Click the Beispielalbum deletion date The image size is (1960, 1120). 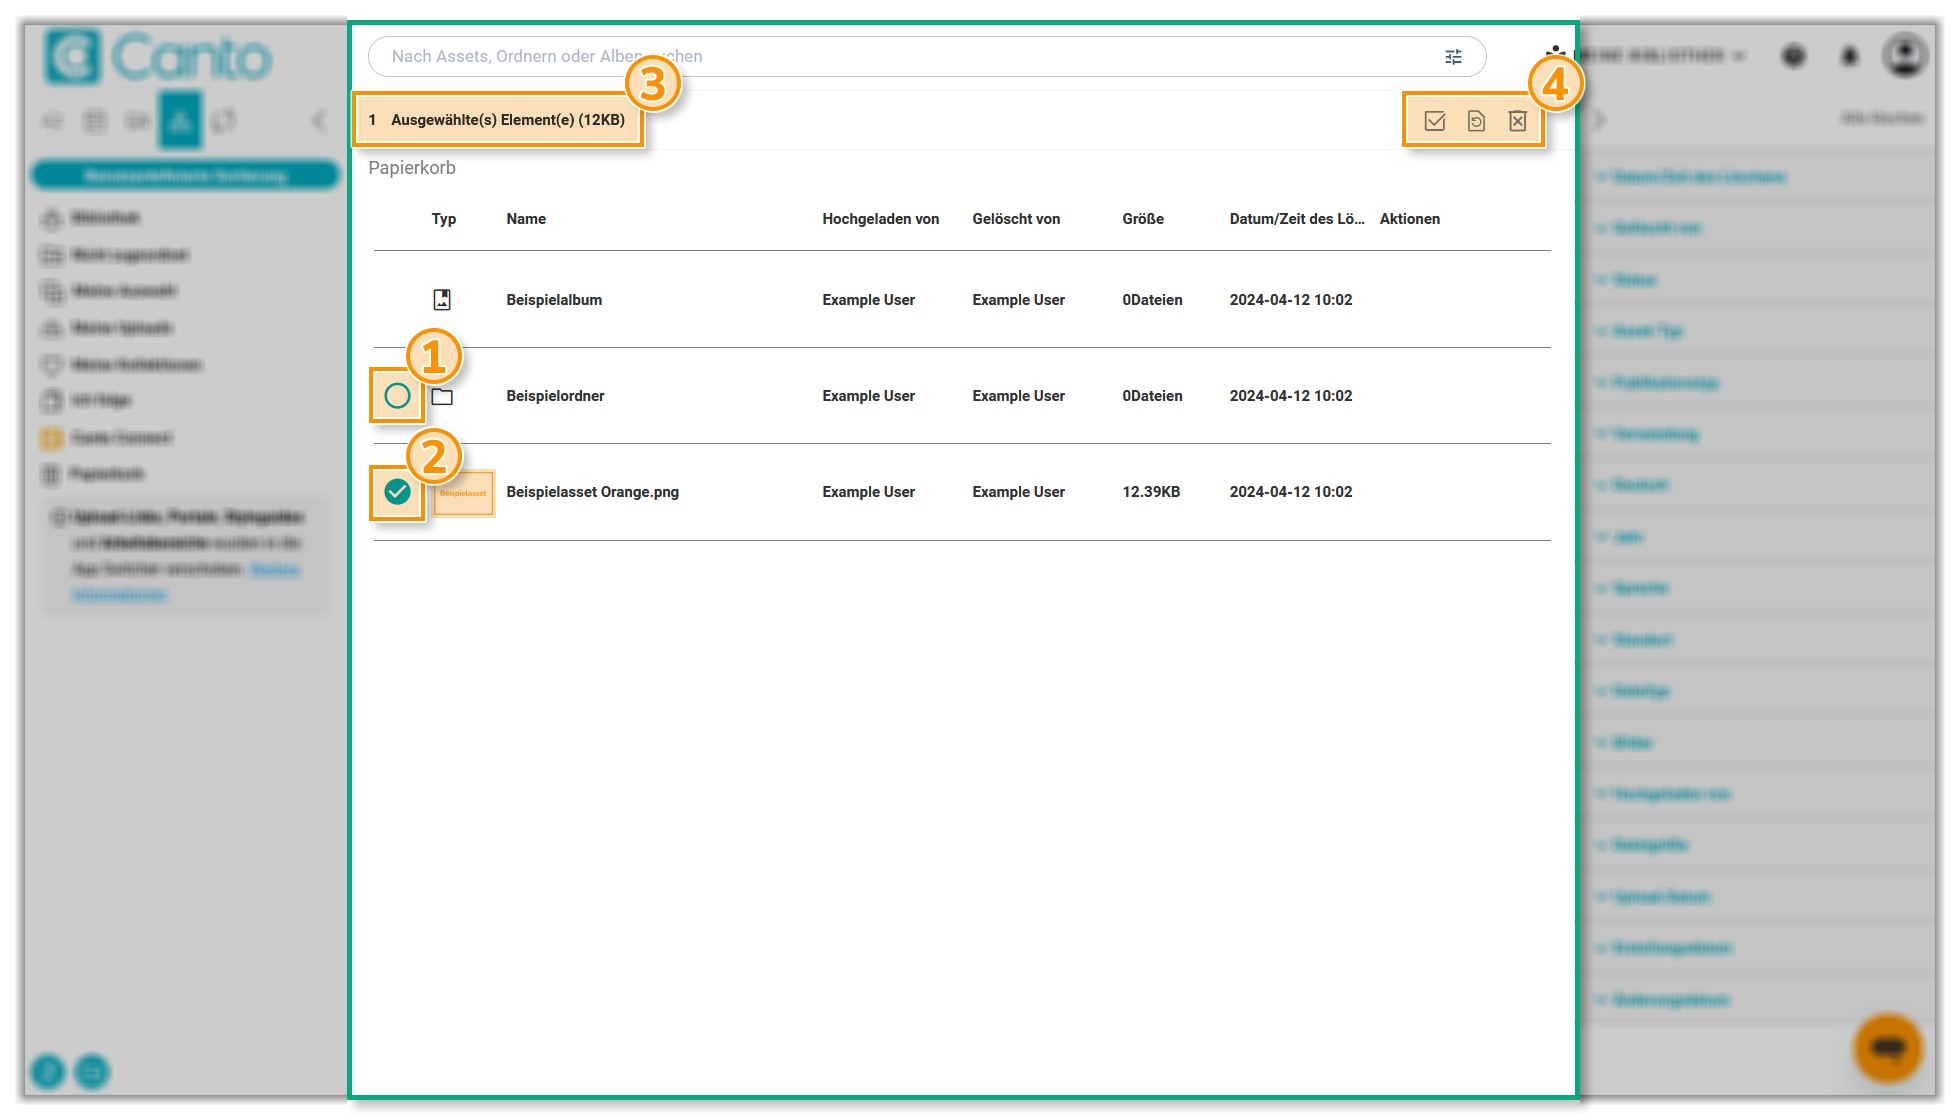(1291, 300)
